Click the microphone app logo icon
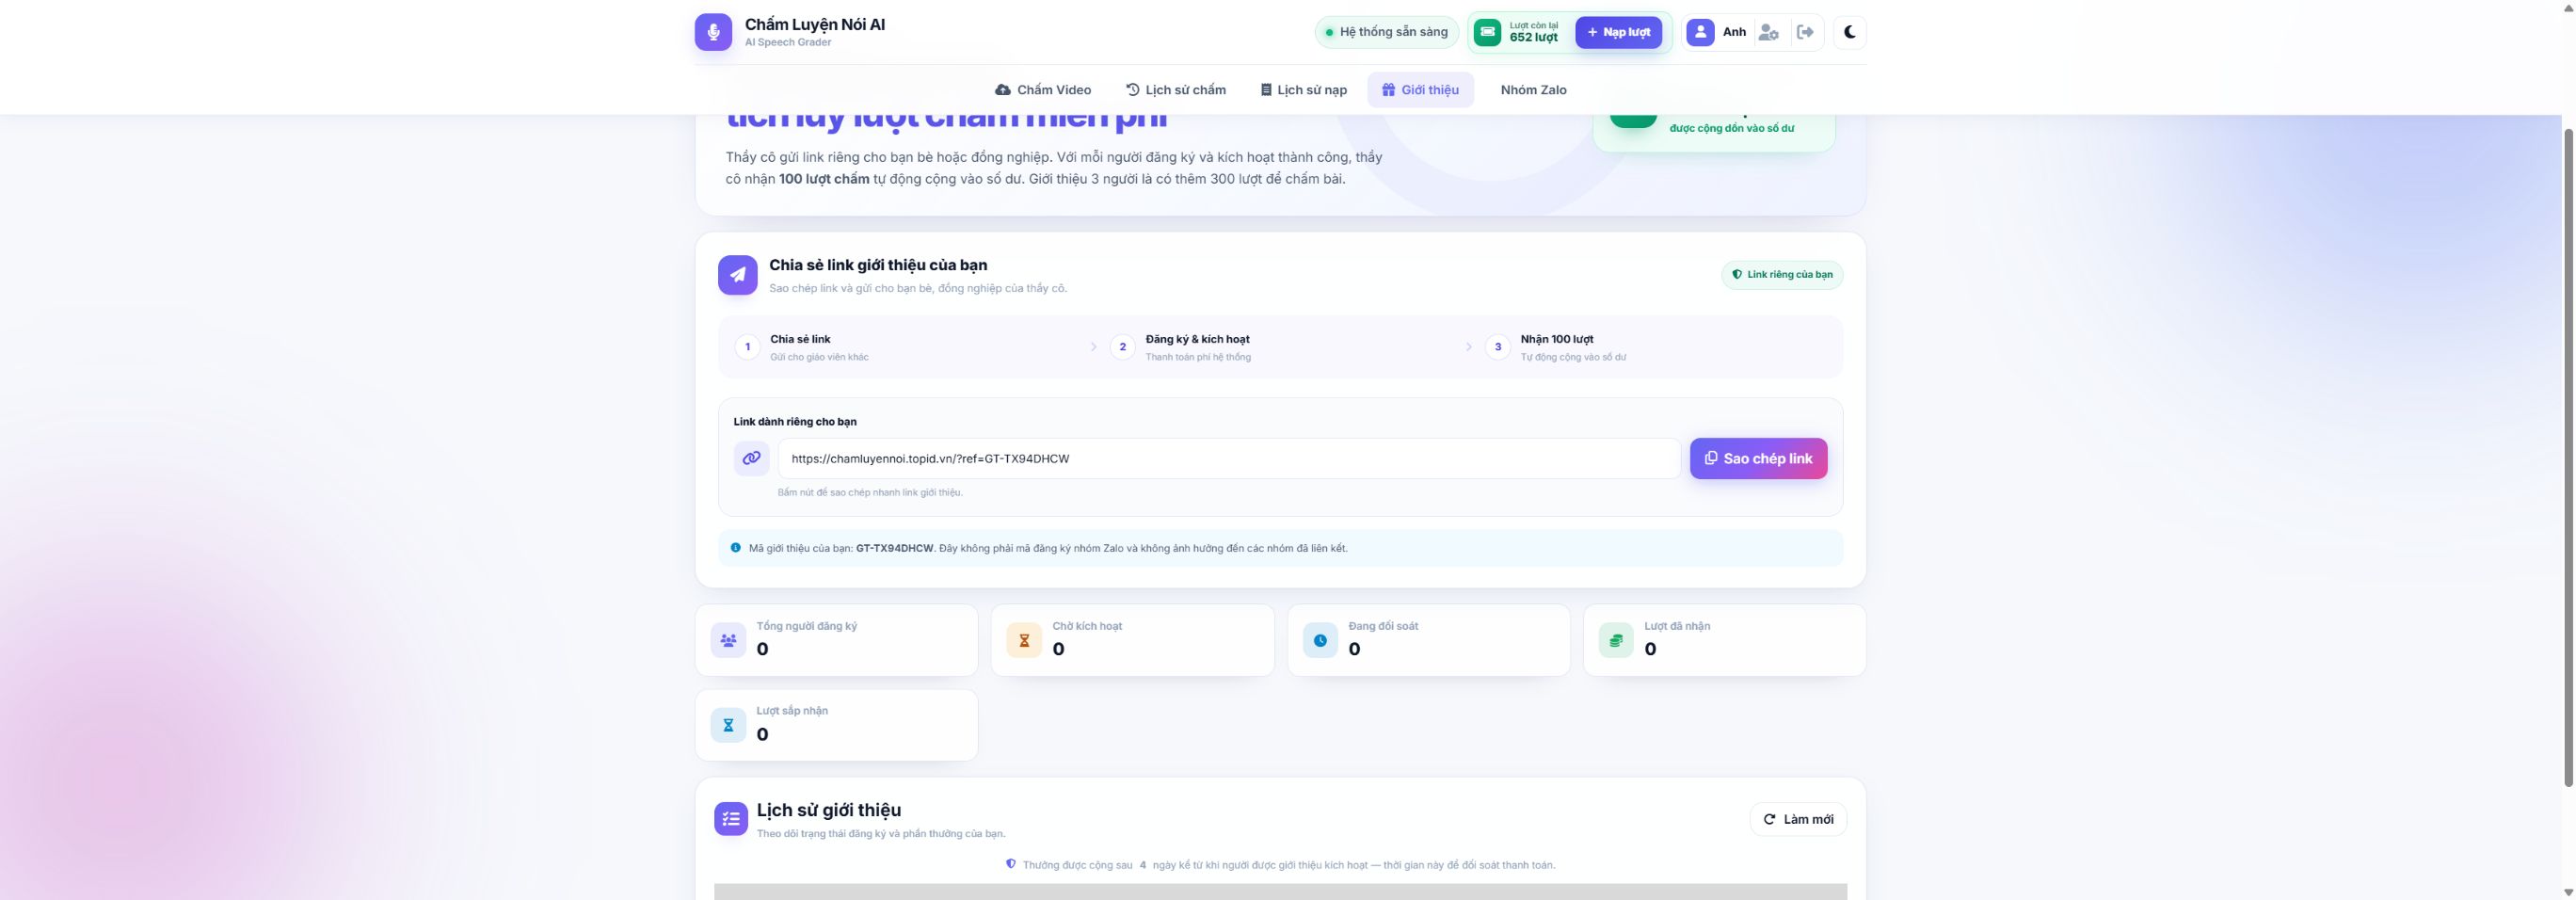 (713, 32)
